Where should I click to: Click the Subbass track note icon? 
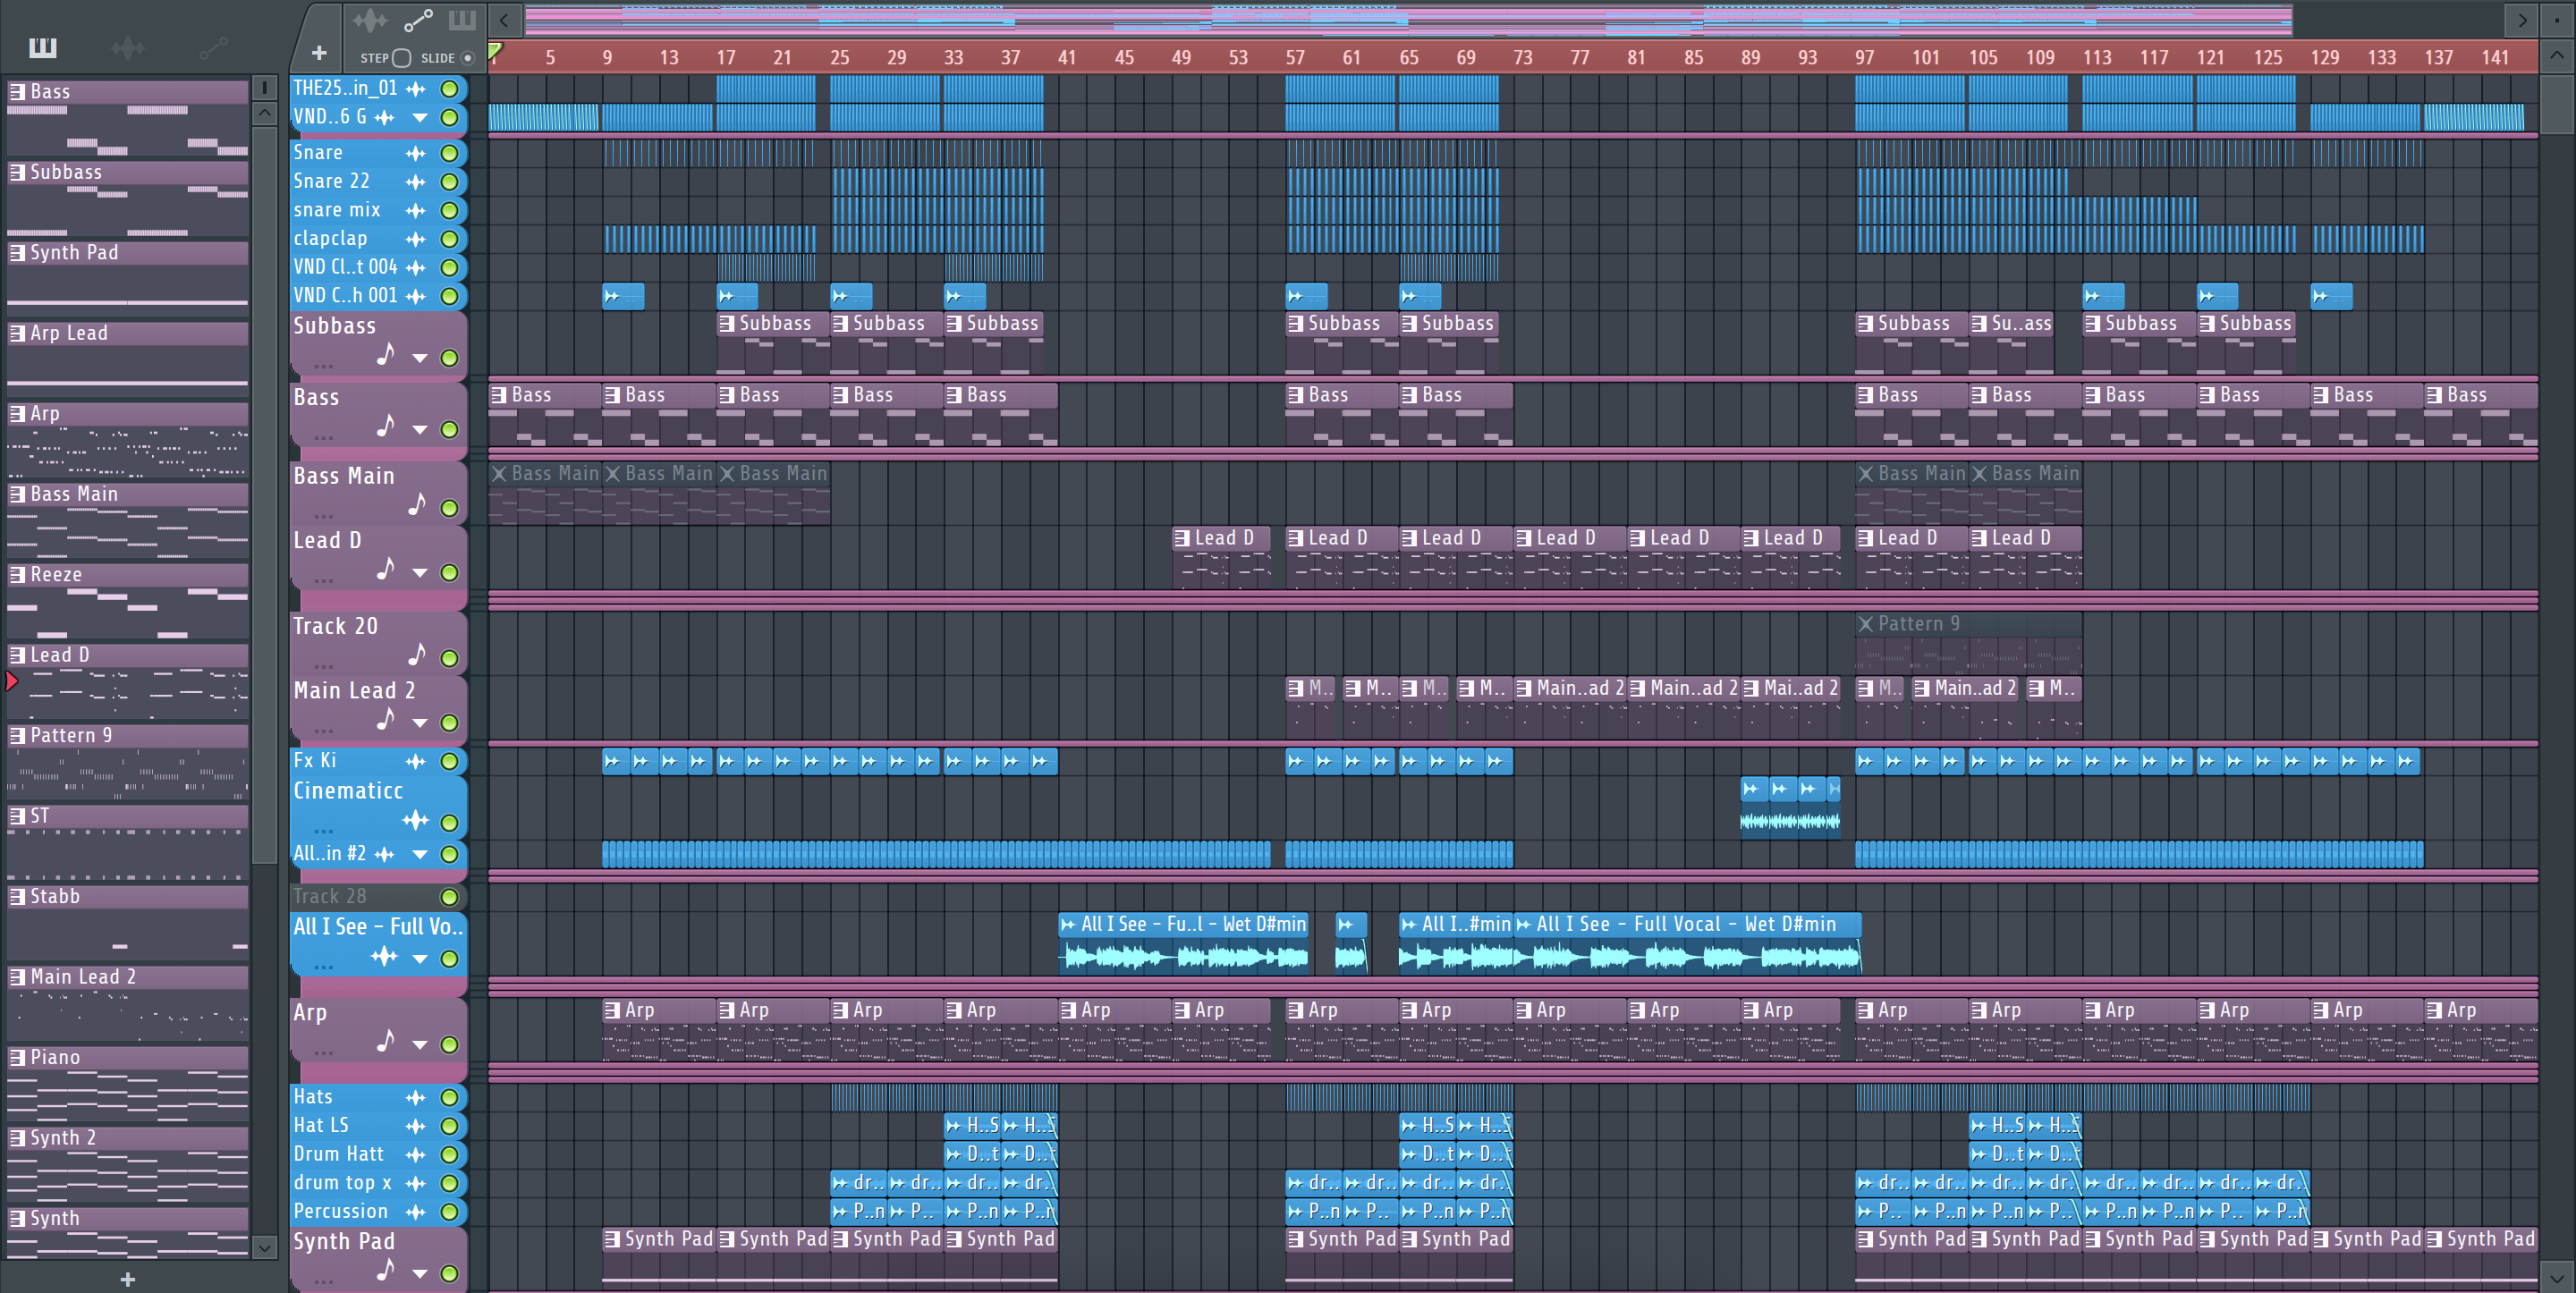click(x=385, y=355)
